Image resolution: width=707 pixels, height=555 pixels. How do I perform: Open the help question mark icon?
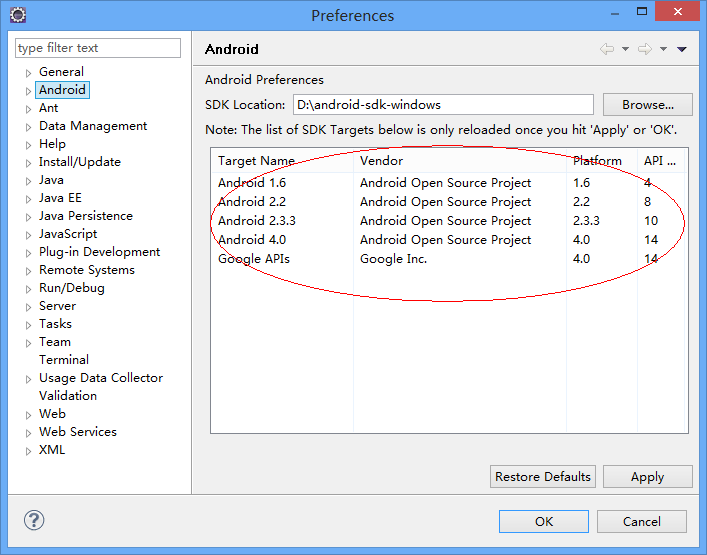point(34,520)
